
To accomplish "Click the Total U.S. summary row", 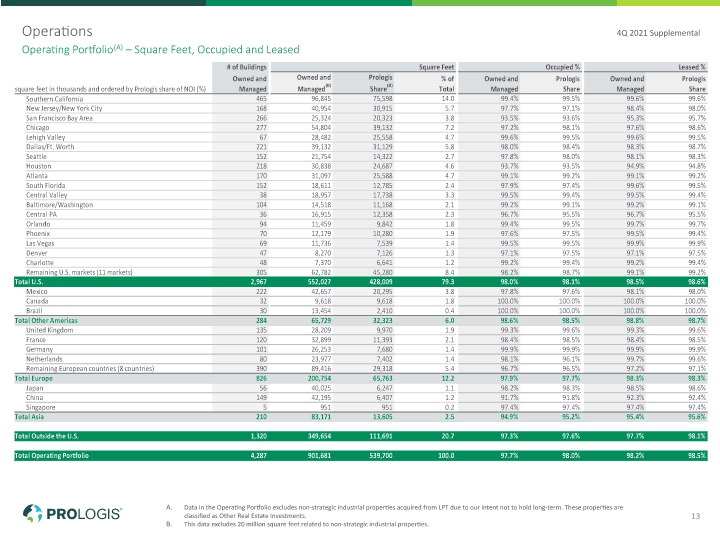I will tap(360, 282).
